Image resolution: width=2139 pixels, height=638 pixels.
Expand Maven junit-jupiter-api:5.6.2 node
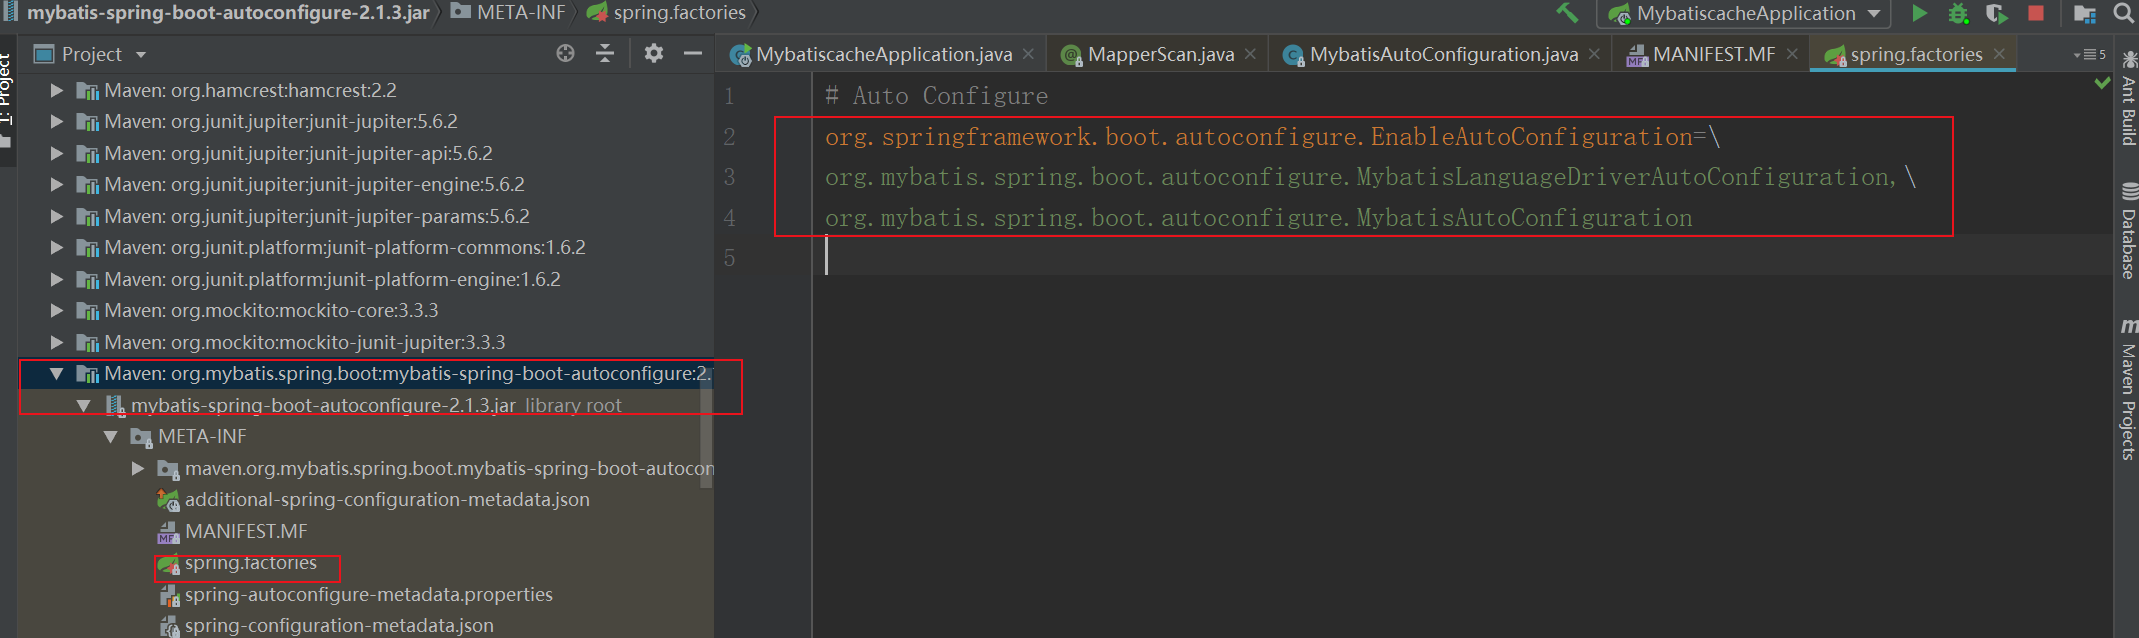click(57, 153)
